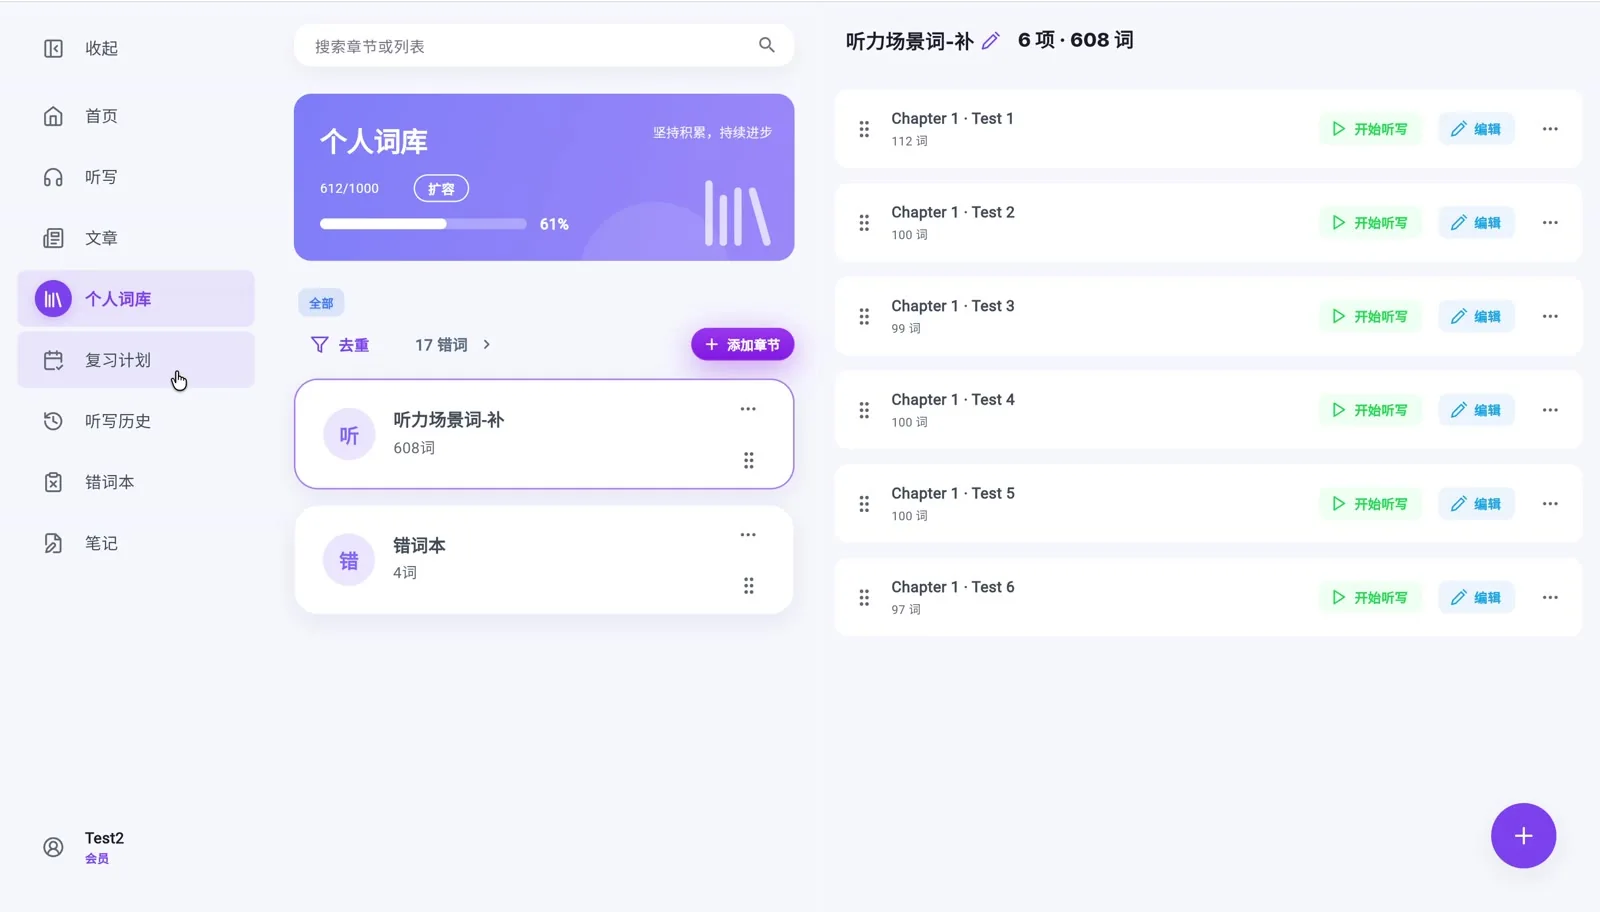Screen dimensions: 1600x912
Task: Start dictation for Chapter 1 · Test 1
Action: 1369,129
